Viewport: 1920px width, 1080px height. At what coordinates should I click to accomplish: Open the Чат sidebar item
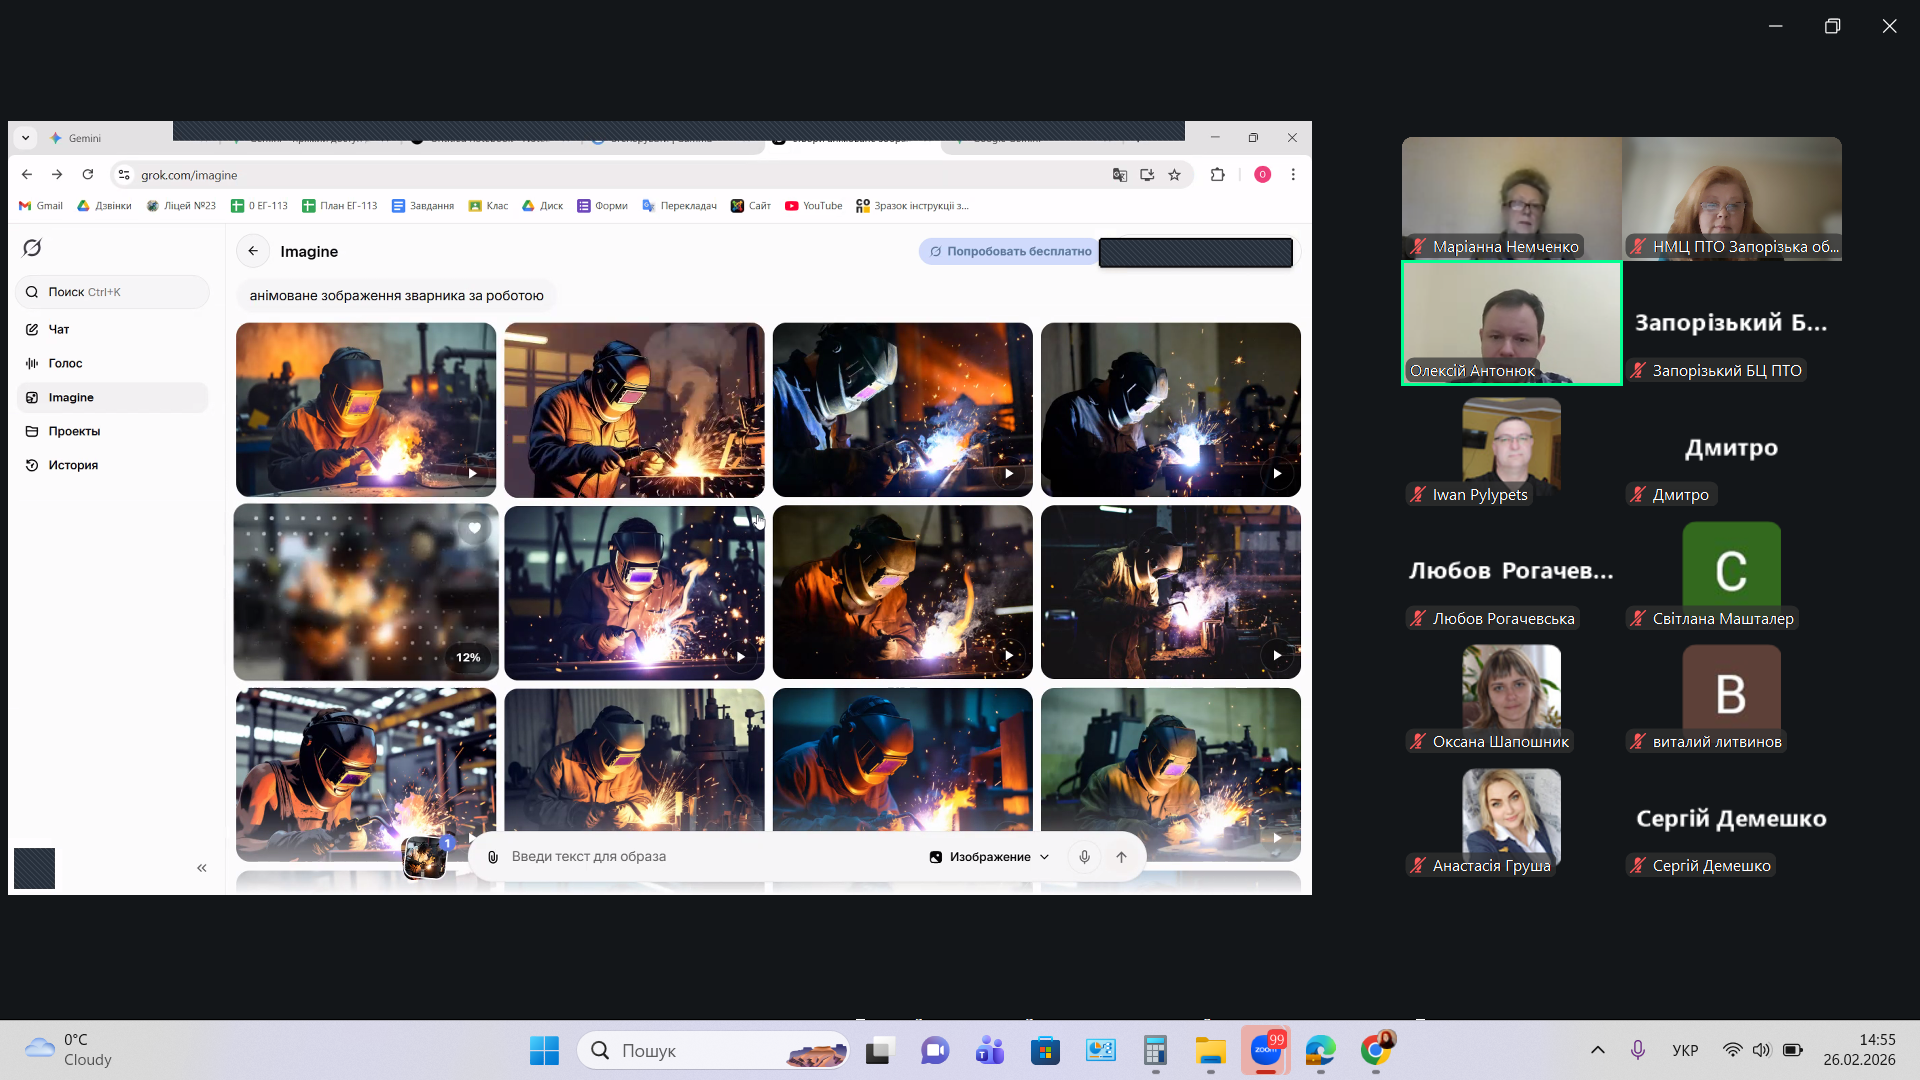coord(59,329)
